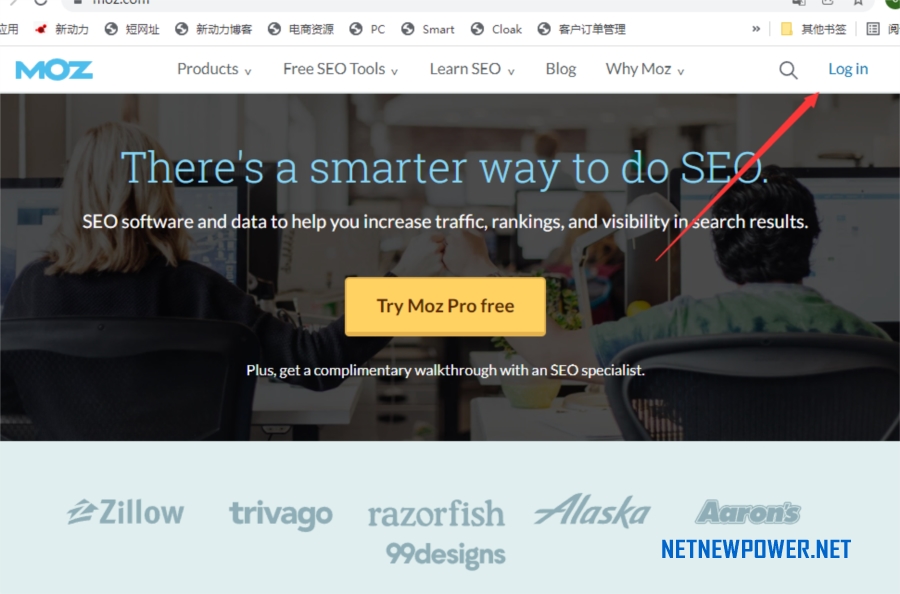The height and width of the screenshot is (594, 900).
Task: Open the 电商资源 bookmark
Action: coord(301,29)
